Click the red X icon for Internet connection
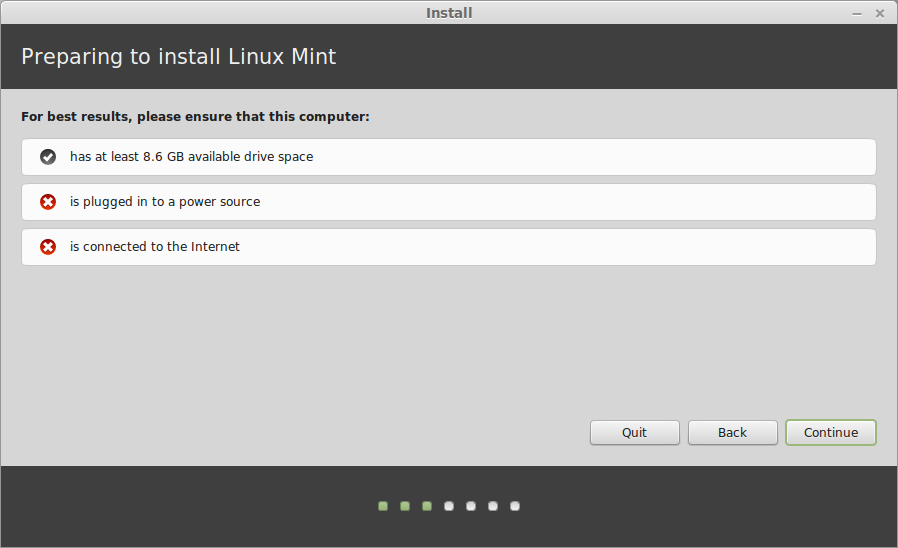The image size is (898, 548). [x=48, y=247]
